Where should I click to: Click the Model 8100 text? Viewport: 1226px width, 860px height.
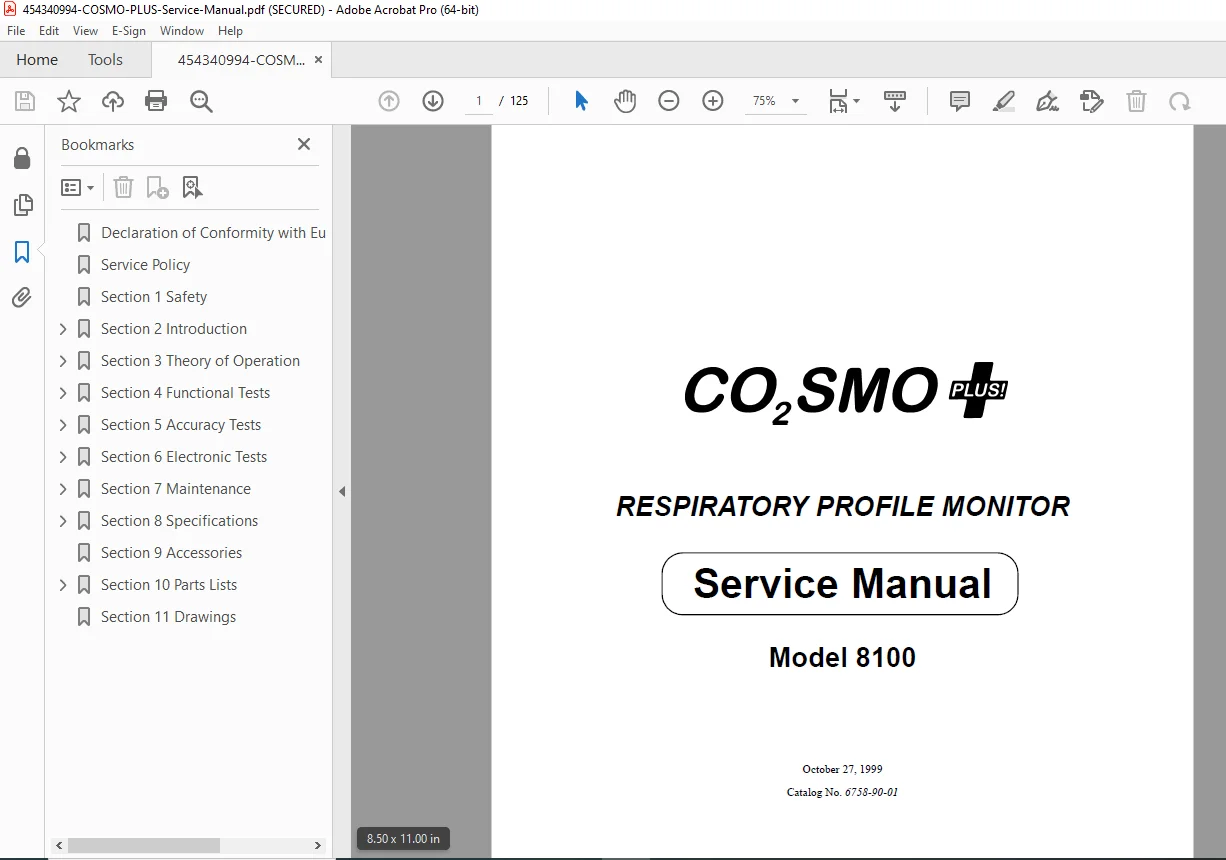pyautogui.click(x=842, y=657)
